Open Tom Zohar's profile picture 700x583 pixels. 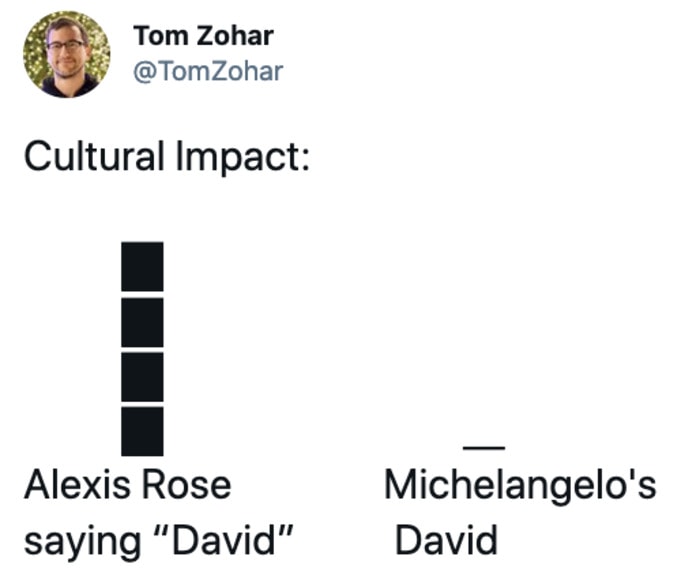67,54
